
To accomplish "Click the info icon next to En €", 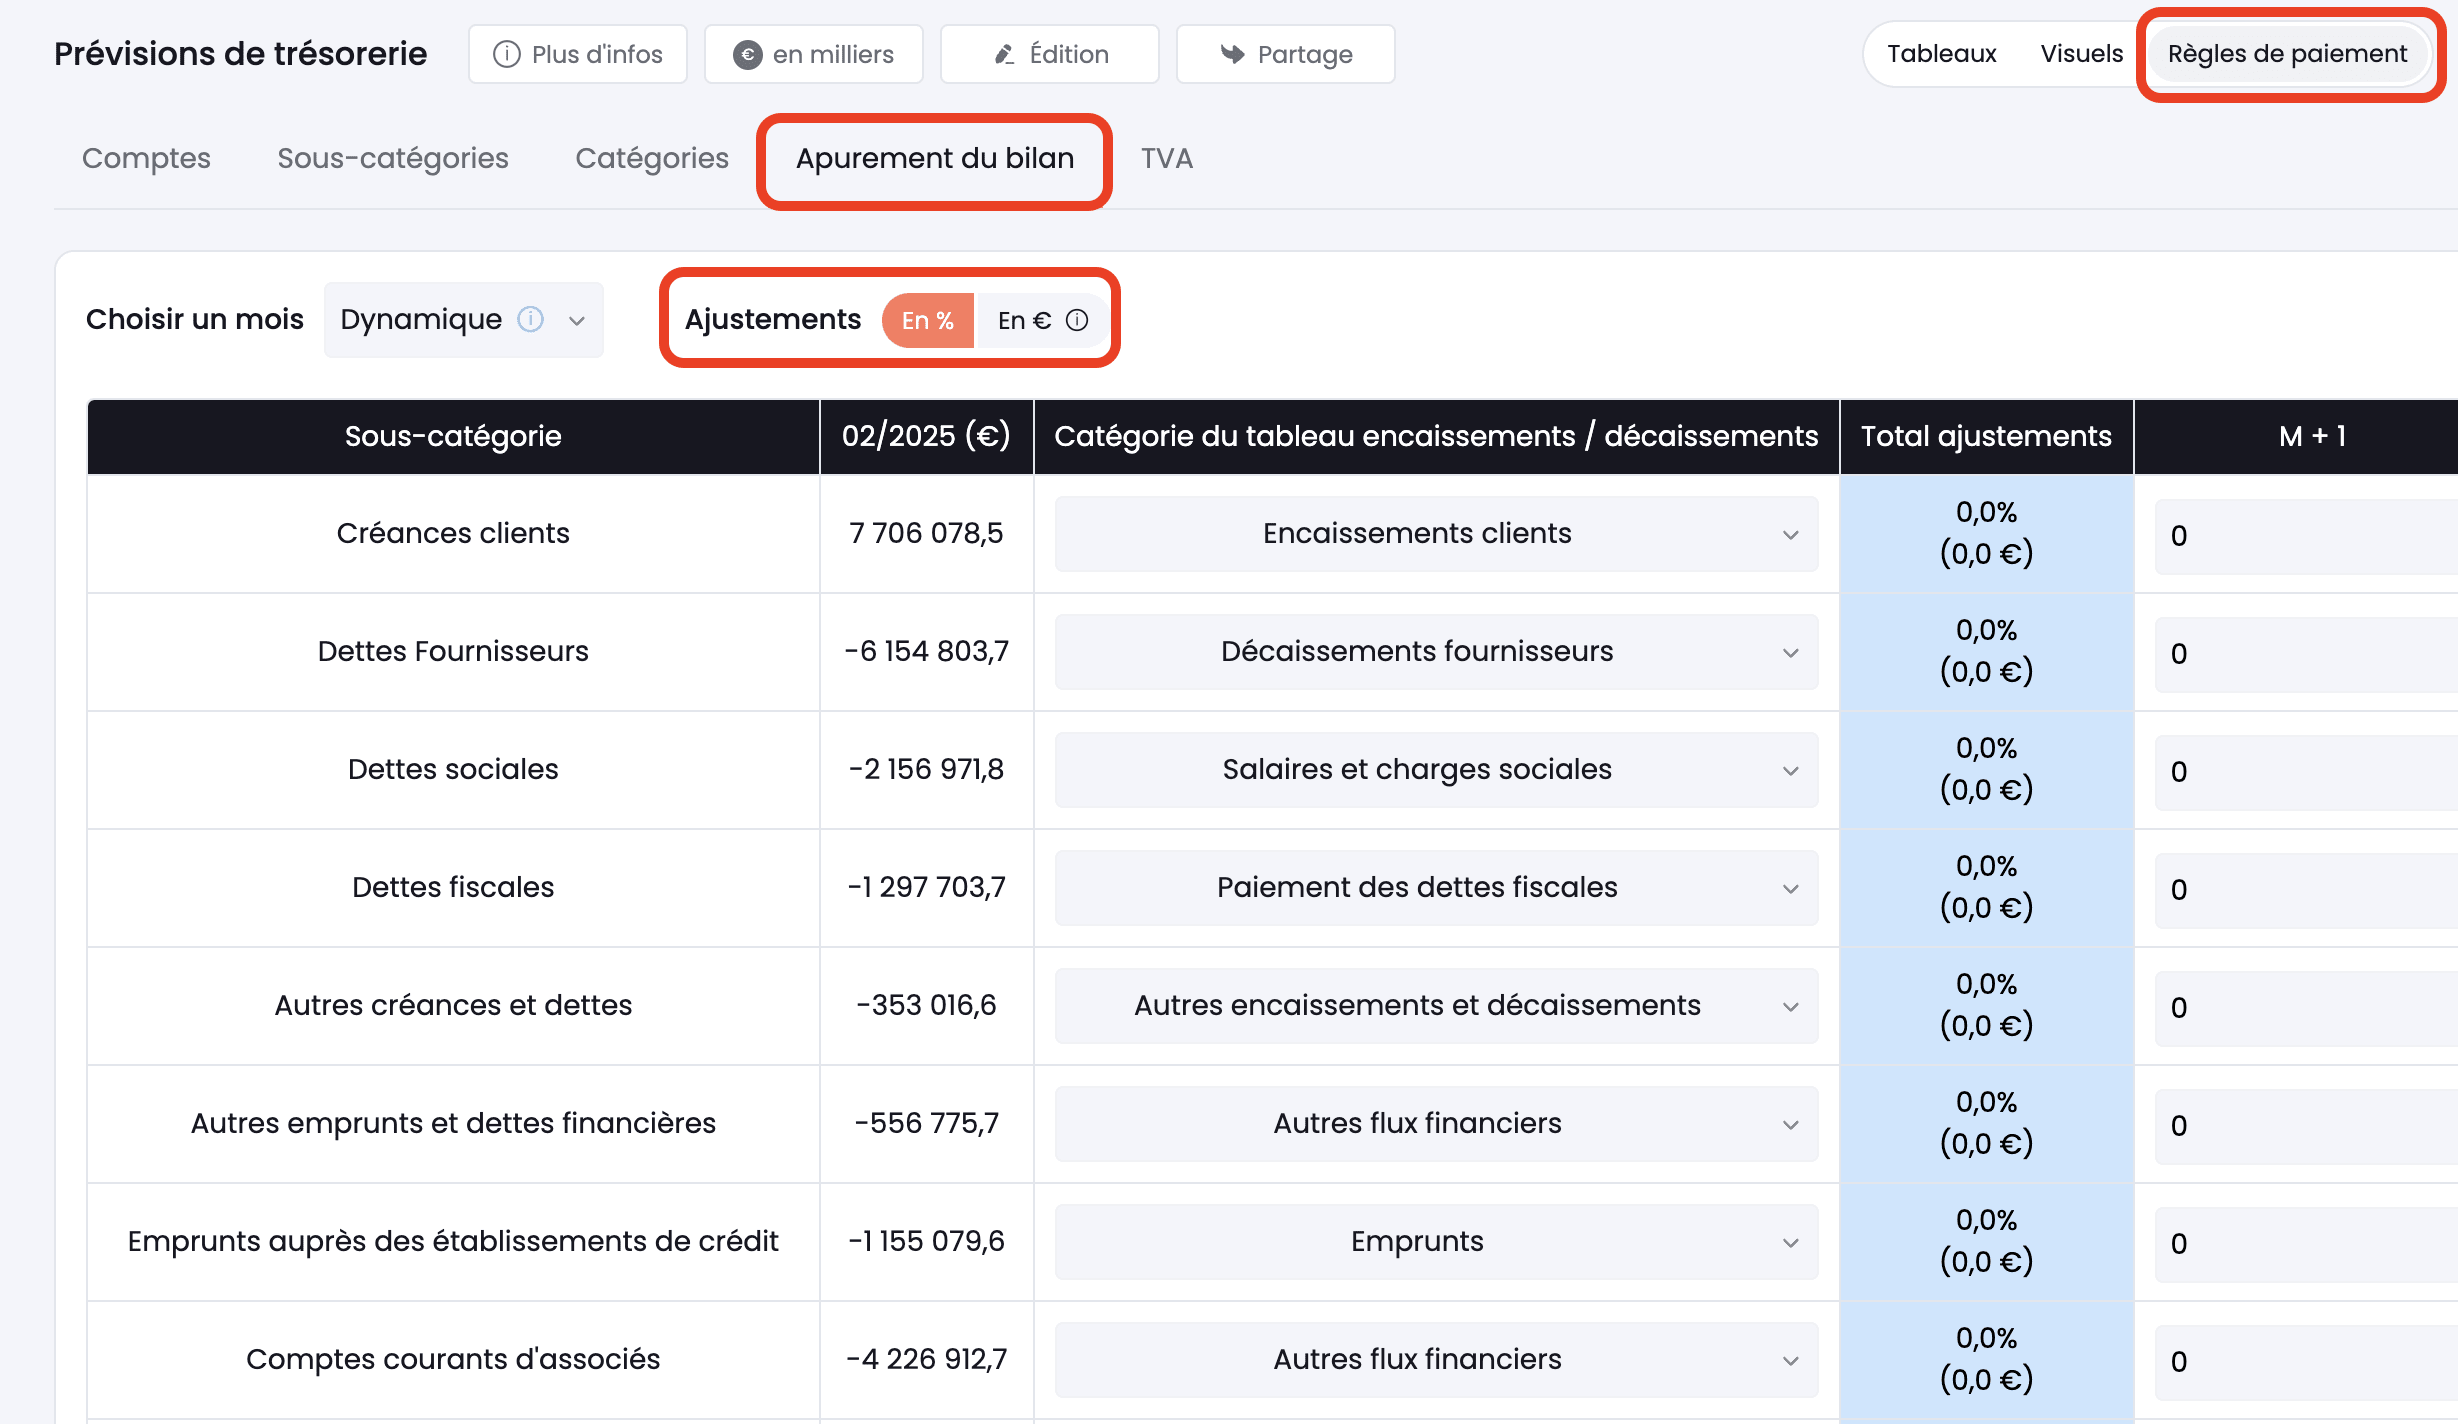I will (1077, 320).
